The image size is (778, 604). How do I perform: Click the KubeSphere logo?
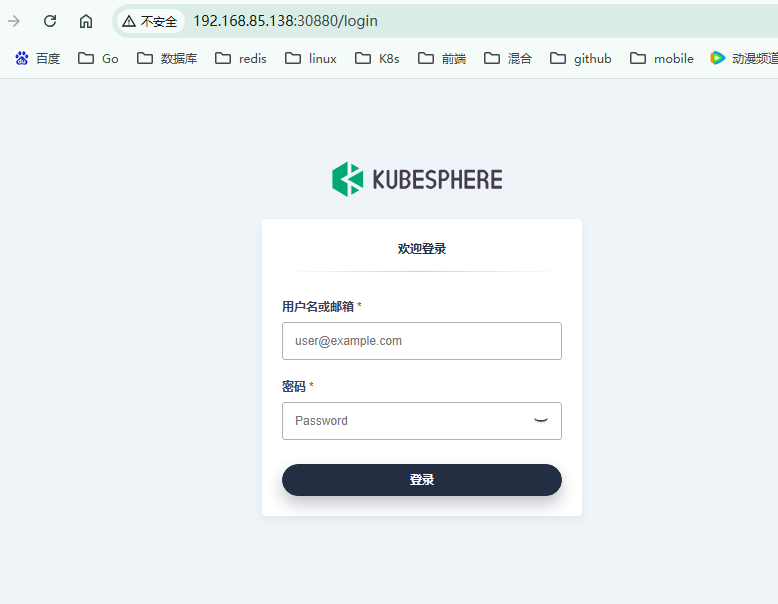tap(417, 179)
